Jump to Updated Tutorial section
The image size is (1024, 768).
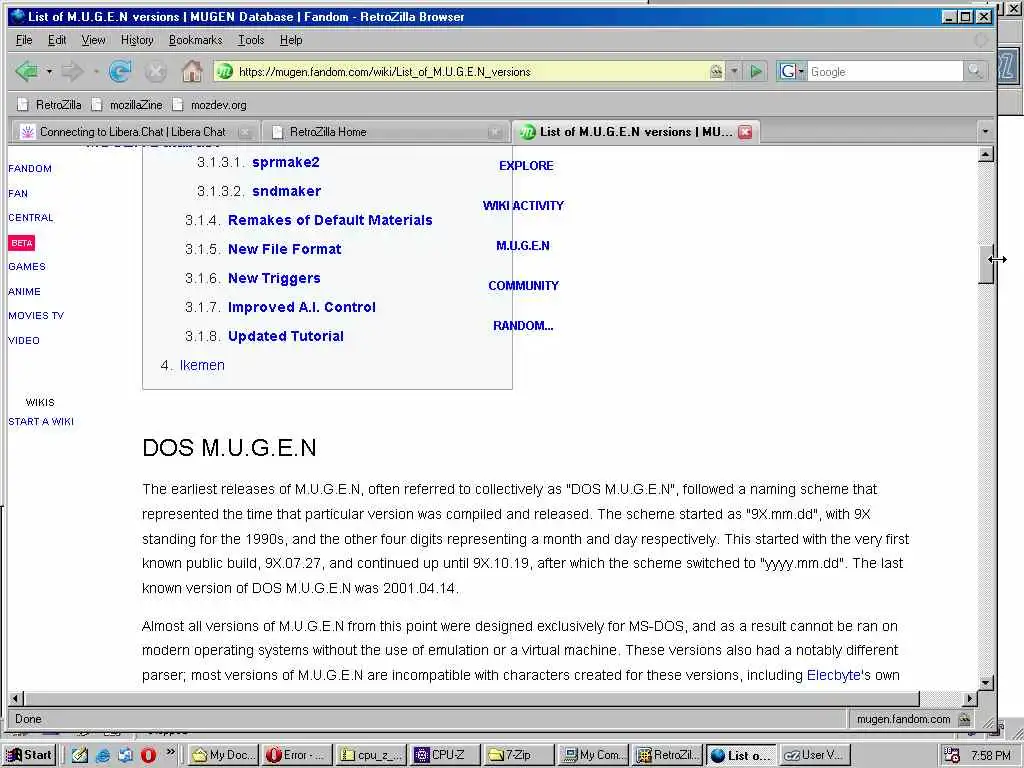(285, 336)
